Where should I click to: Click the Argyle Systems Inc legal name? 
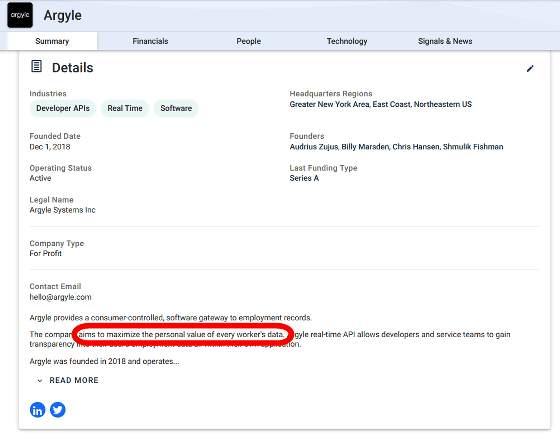tap(62, 210)
